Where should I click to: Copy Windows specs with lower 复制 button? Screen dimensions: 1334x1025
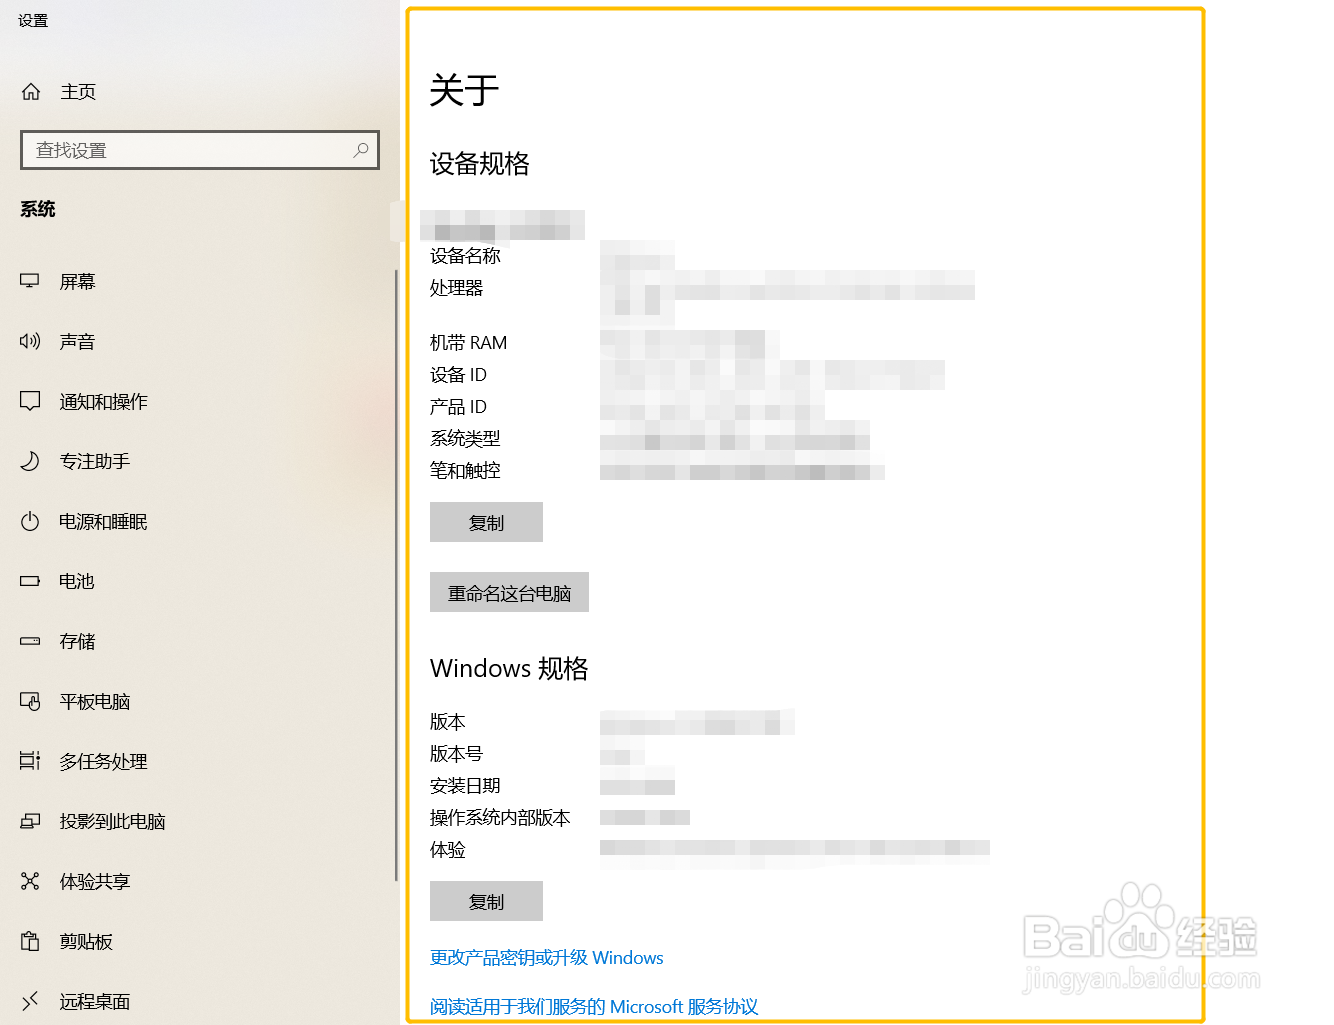[x=486, y=901]
